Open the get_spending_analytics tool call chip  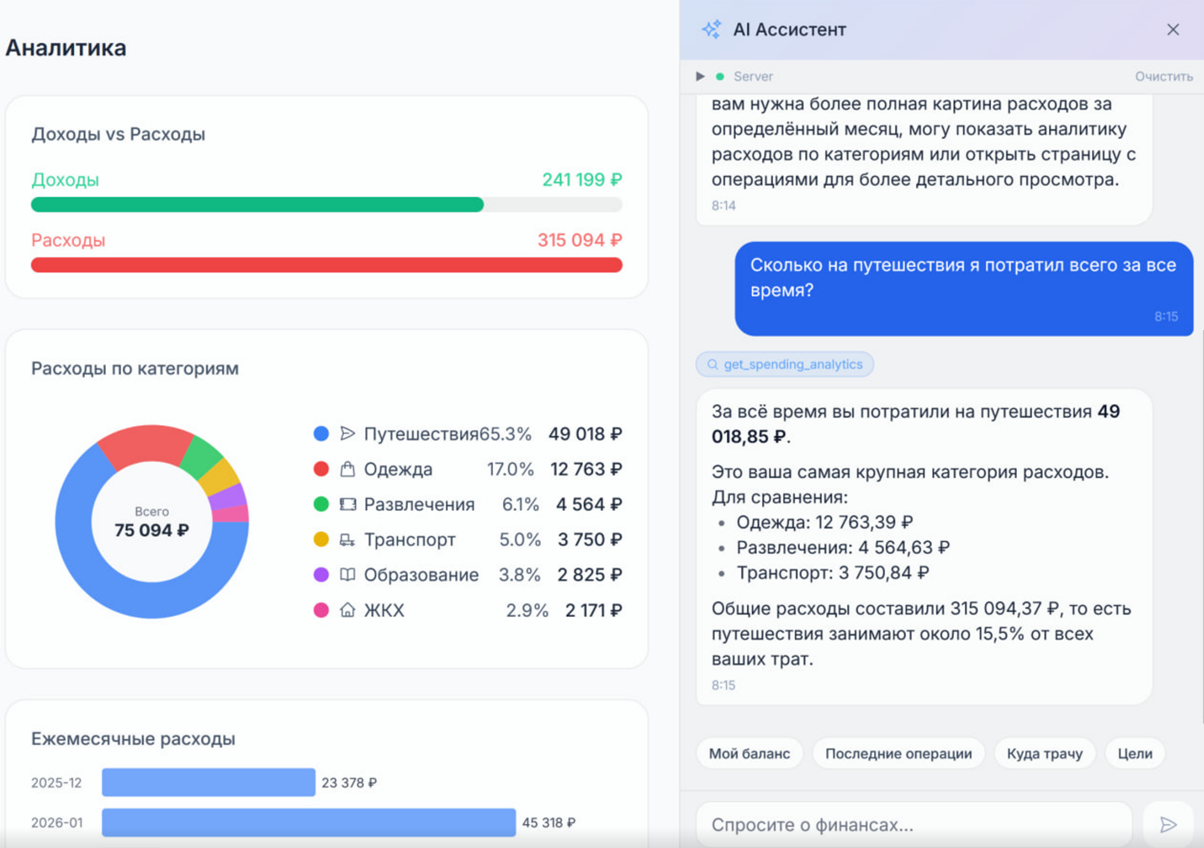pyautogui.click(x=784, y=364)
